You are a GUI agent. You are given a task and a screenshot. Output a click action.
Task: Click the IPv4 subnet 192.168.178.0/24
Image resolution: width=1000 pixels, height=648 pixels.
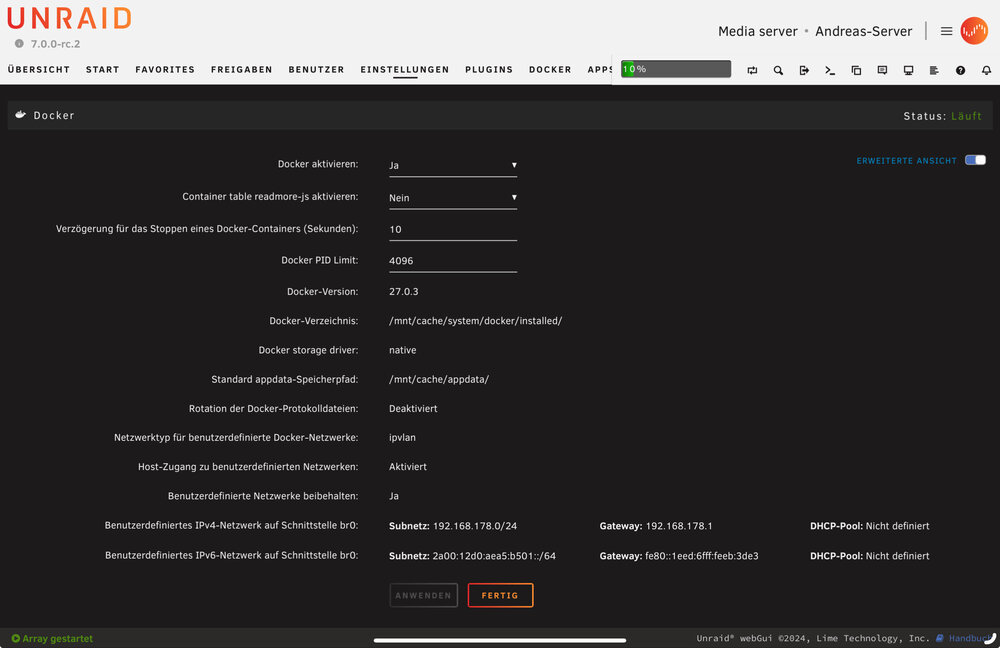point(475,526)
